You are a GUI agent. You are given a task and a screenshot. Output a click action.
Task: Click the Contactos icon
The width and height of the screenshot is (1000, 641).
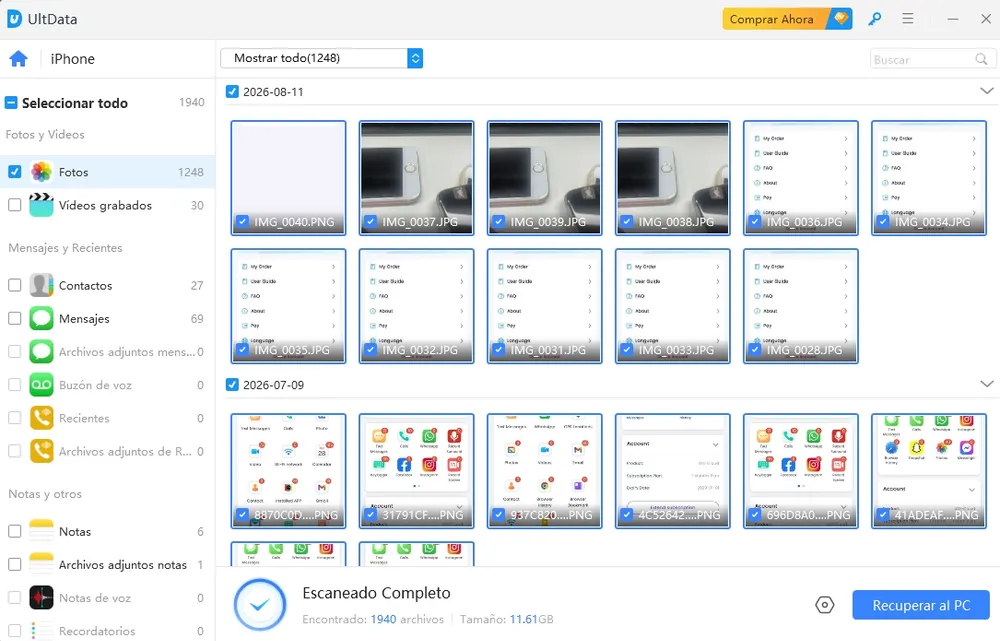click(41, 285)
